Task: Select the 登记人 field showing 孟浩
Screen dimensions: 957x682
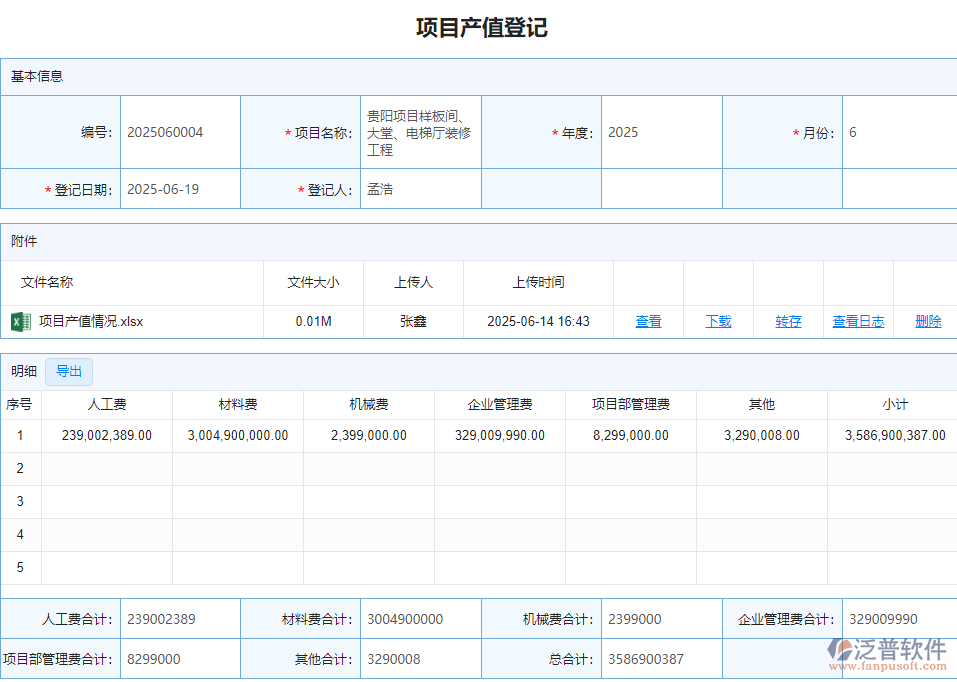Action: (x=420, y=188)
